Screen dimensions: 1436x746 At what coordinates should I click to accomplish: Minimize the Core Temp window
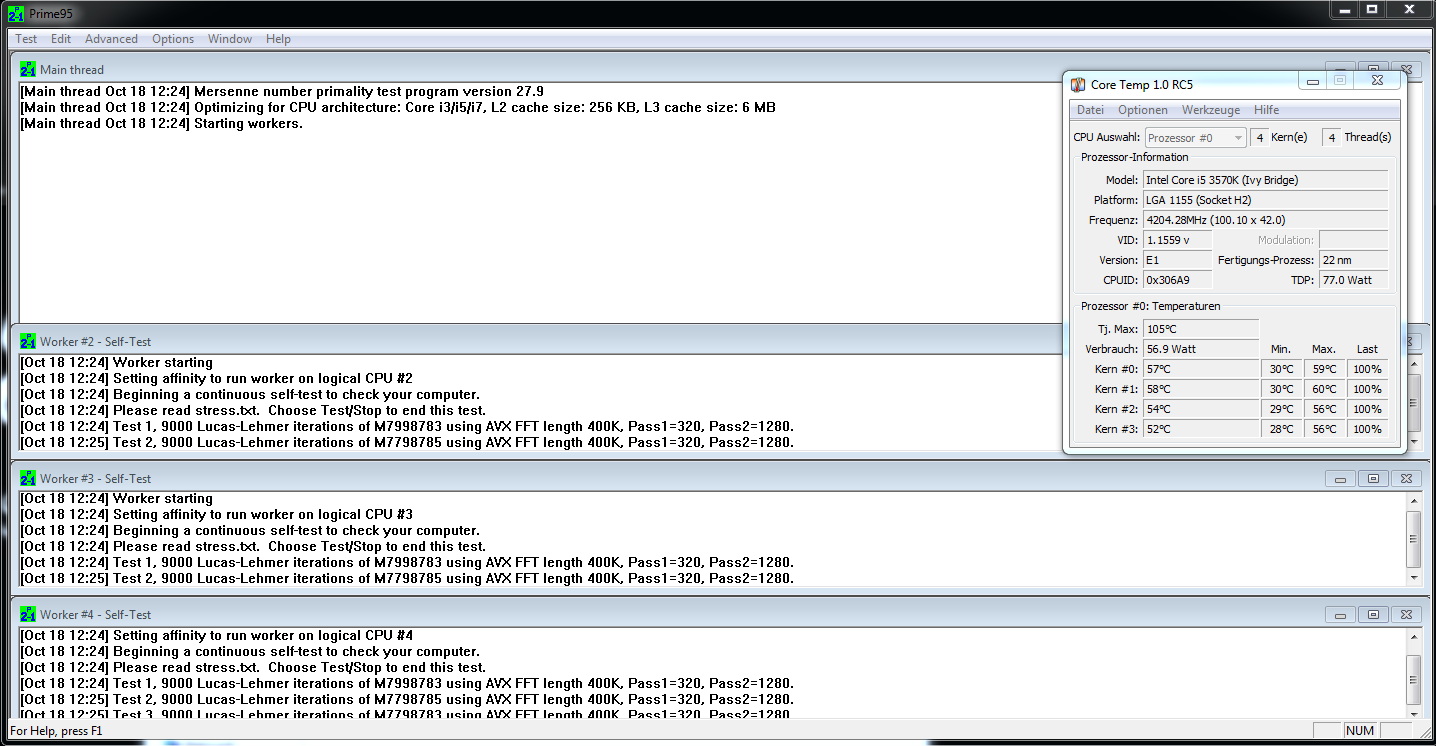click(1313, 81)
